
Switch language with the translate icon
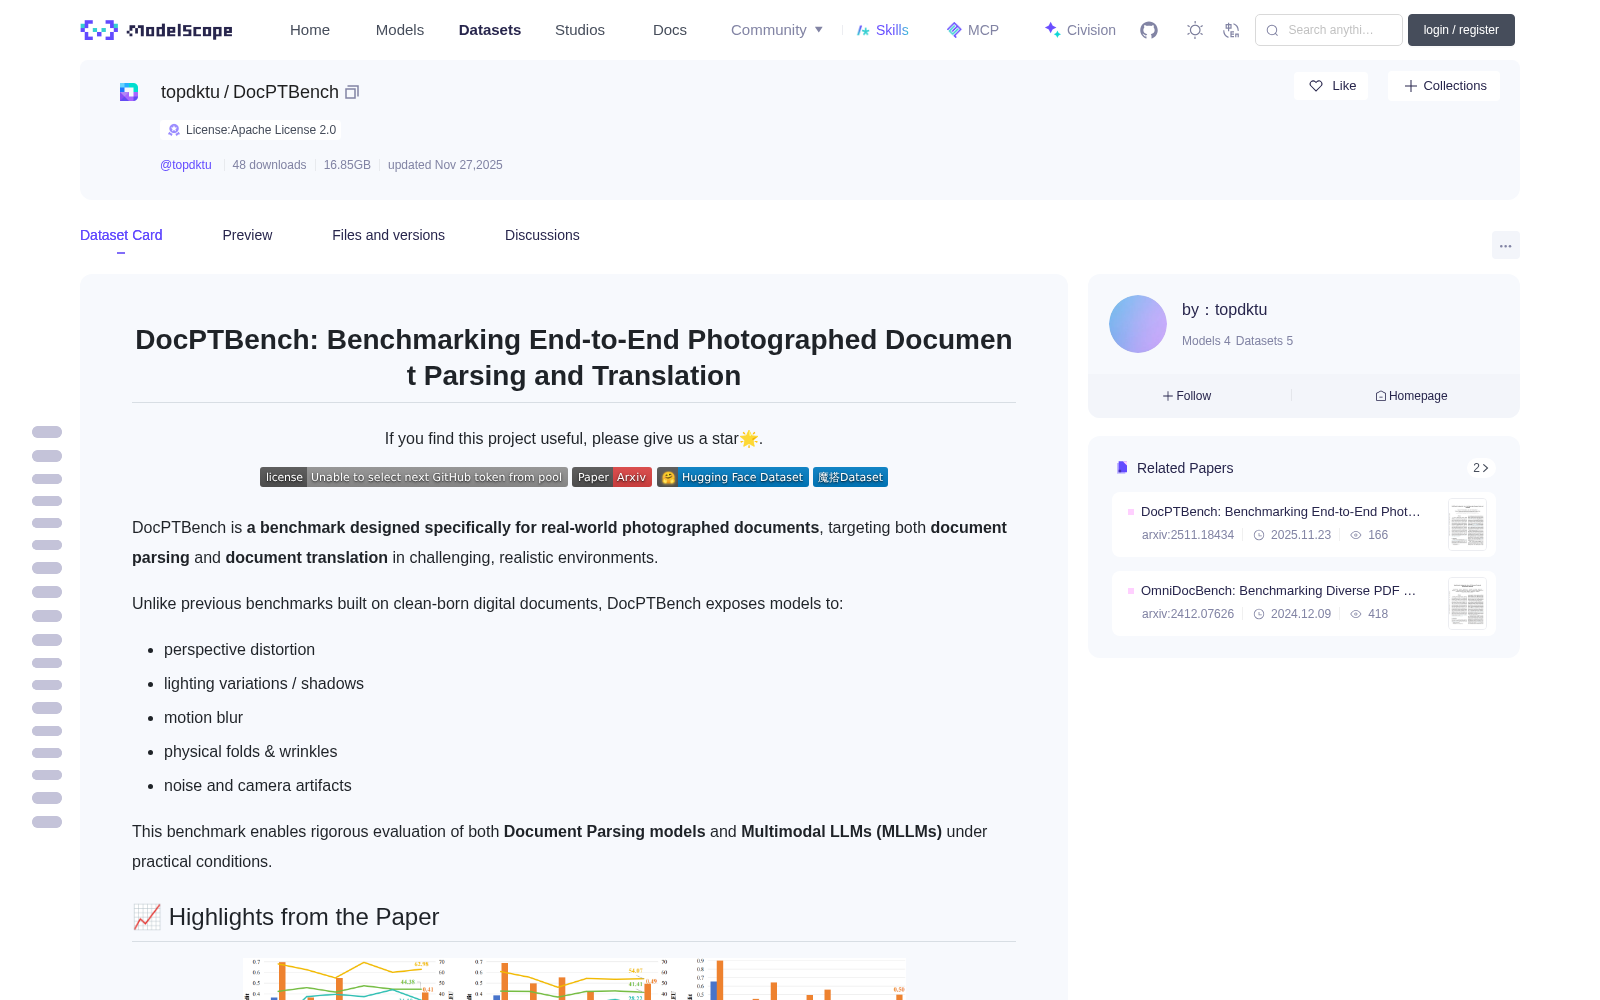pos(1232,30)
